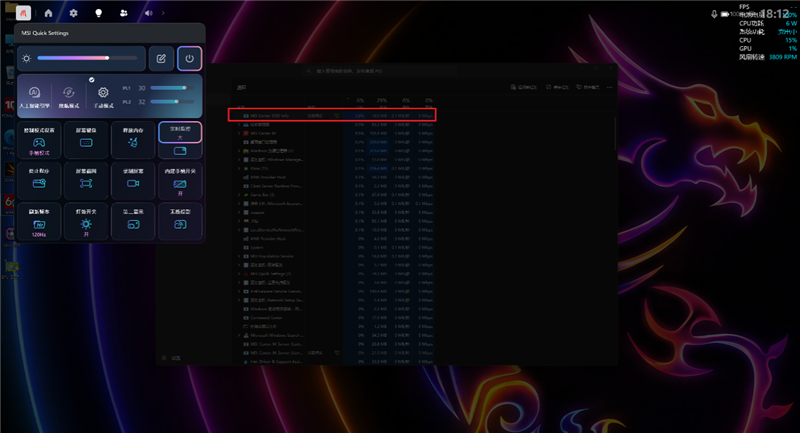Click the battery icon in top status bar
The height and width of the screenshot is (433, 800).
tap(724, 14)
